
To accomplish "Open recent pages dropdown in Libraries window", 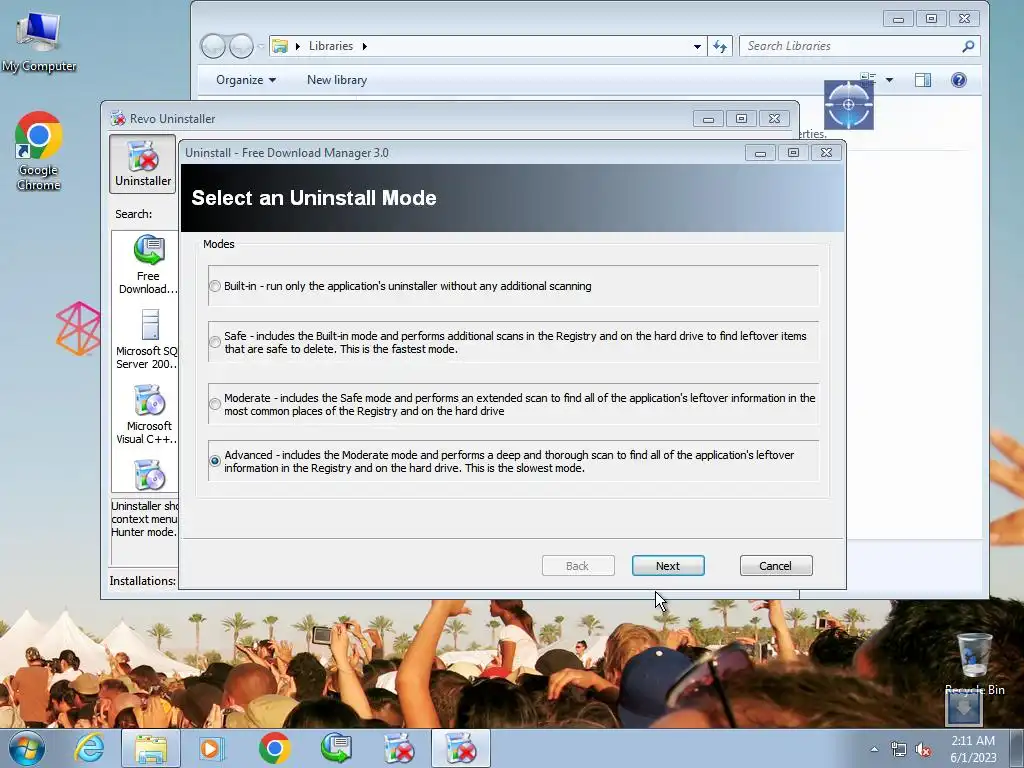I will (261, 46).
